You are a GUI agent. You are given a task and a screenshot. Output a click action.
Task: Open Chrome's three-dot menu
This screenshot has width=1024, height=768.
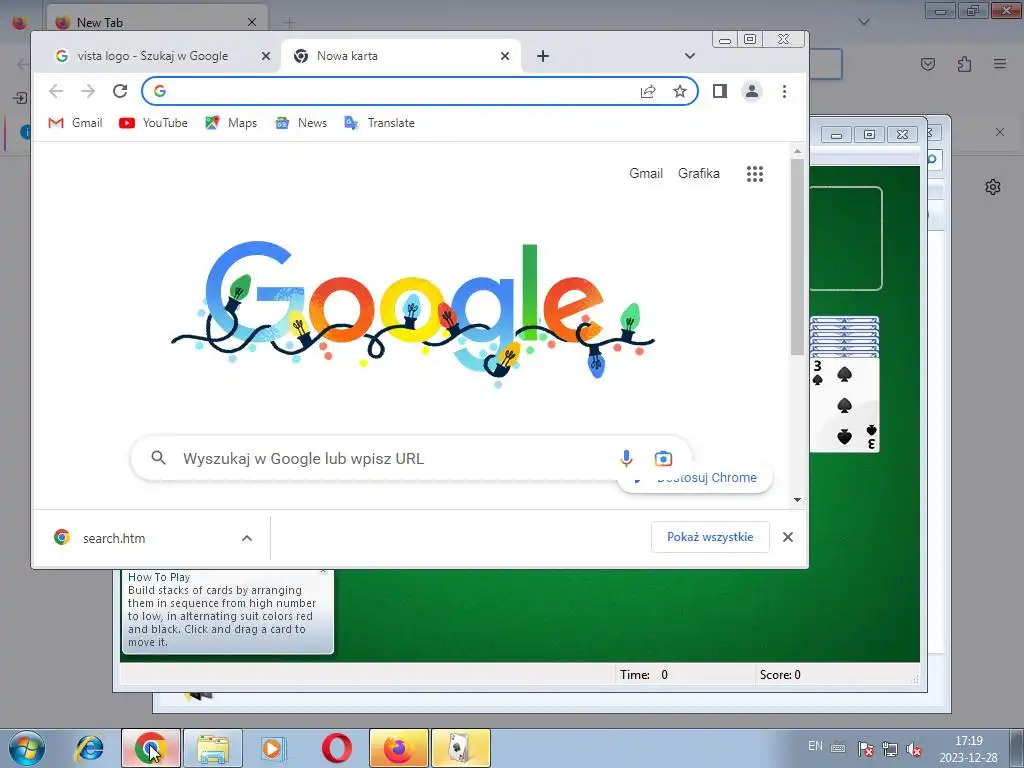[784, 91]
